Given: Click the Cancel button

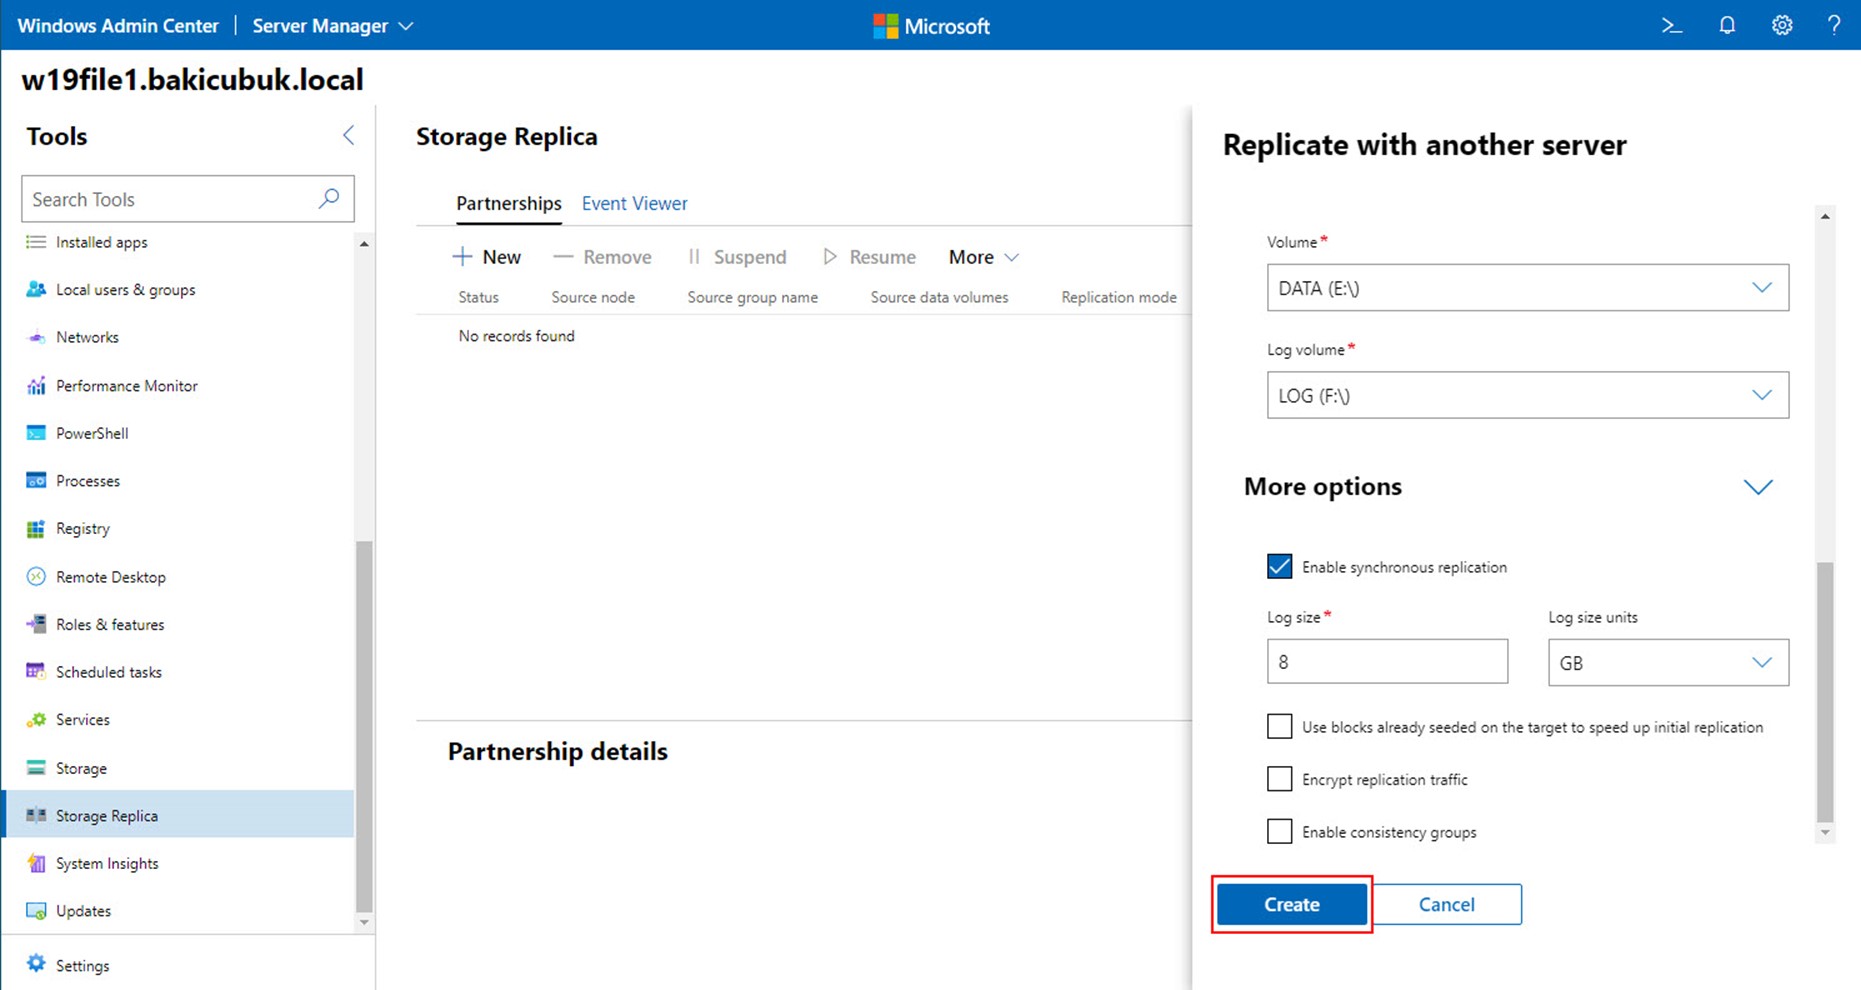Looking at the screenshot, I should click(1446, 904).
